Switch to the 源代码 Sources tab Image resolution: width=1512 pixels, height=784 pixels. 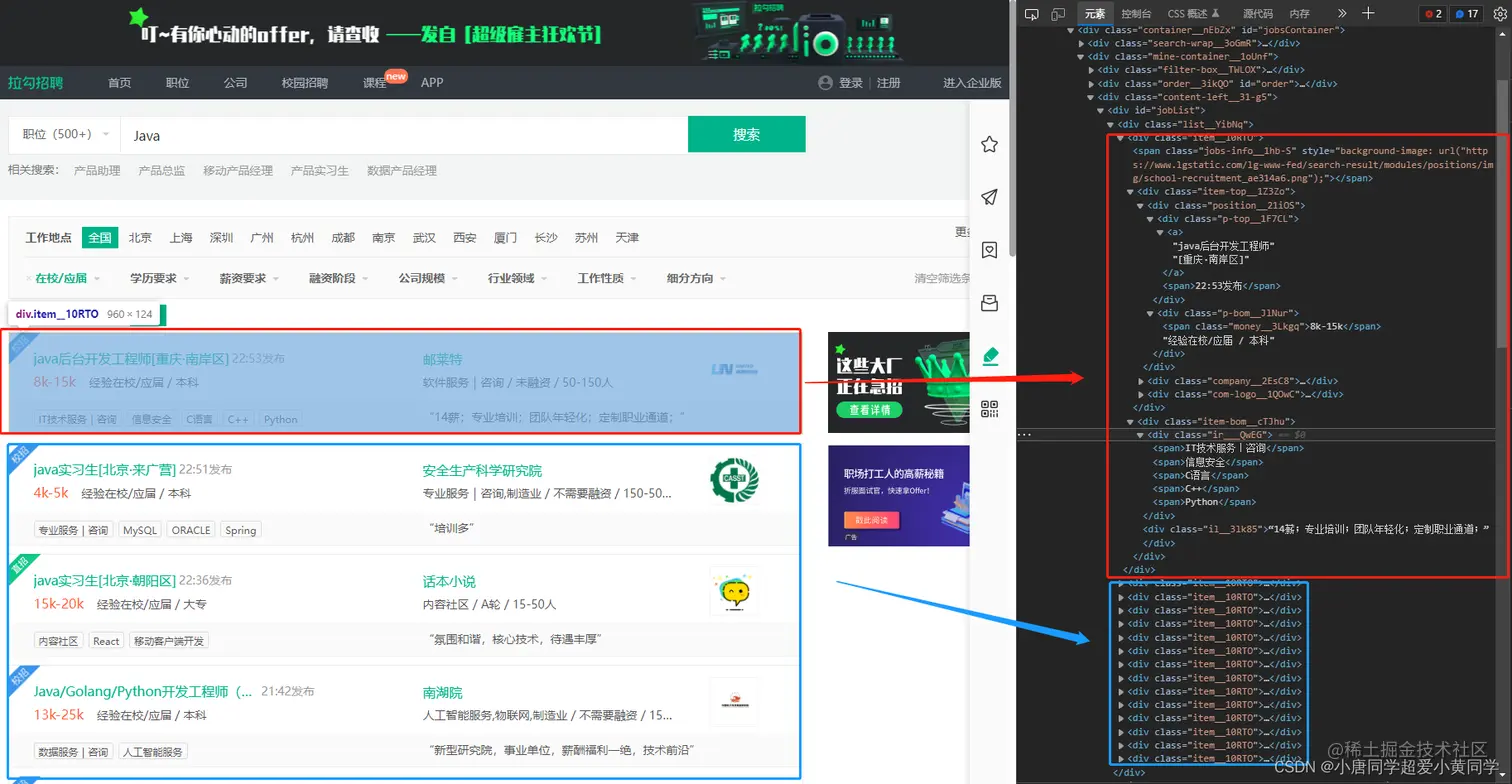[x=1258, y=14]
